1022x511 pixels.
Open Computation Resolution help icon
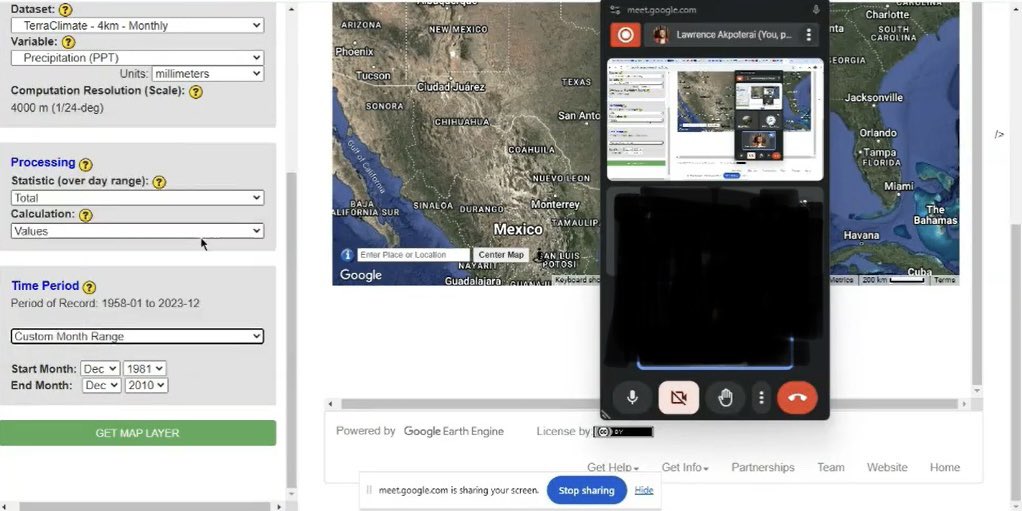click(196, 92)
